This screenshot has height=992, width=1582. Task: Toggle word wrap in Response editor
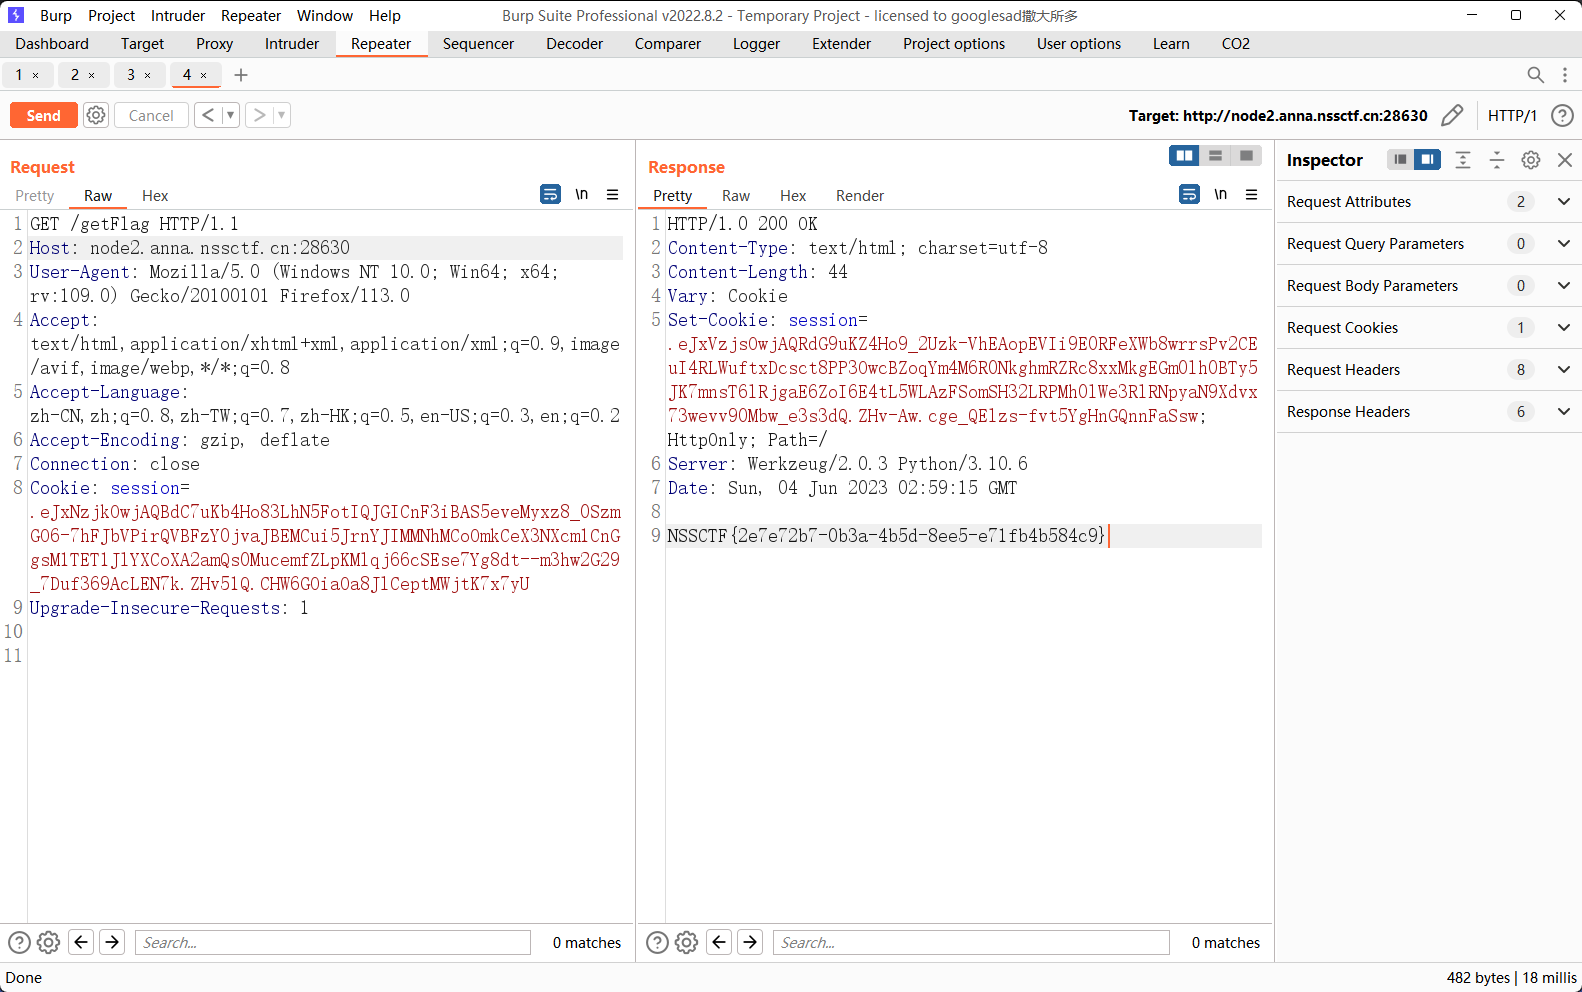pos(1189,194)
